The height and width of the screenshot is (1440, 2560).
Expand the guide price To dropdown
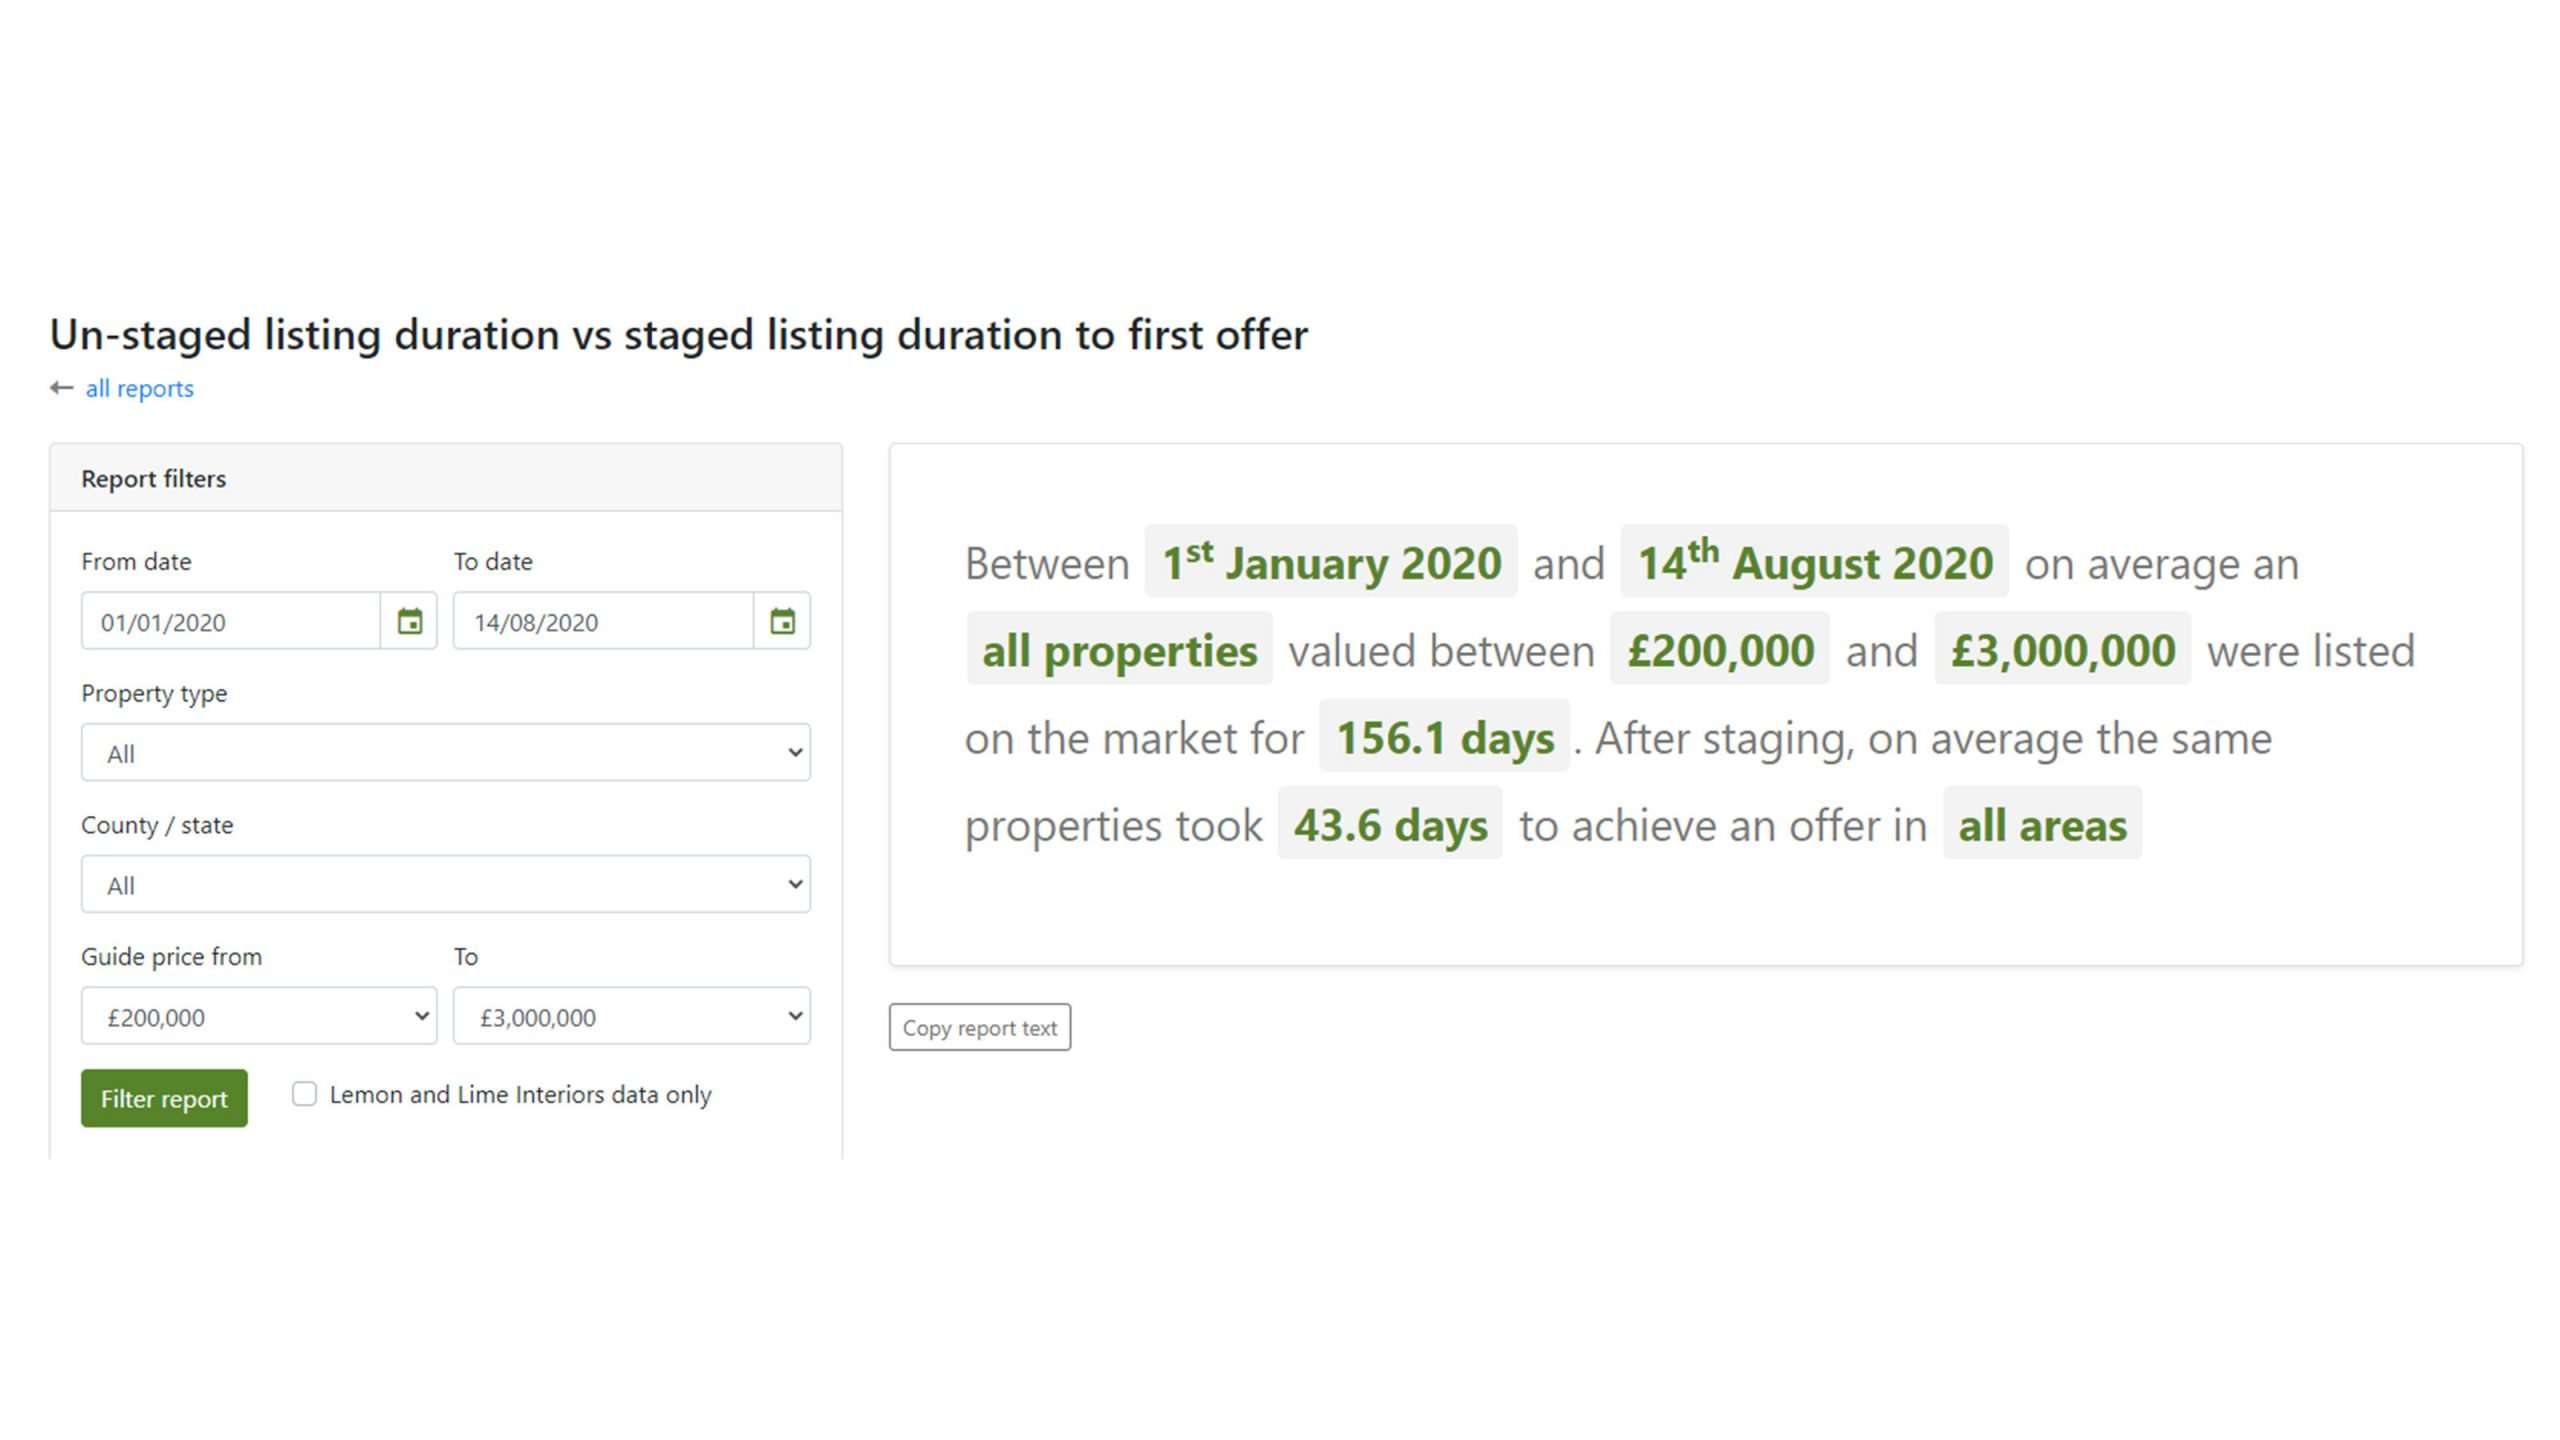click(632, 1016)
